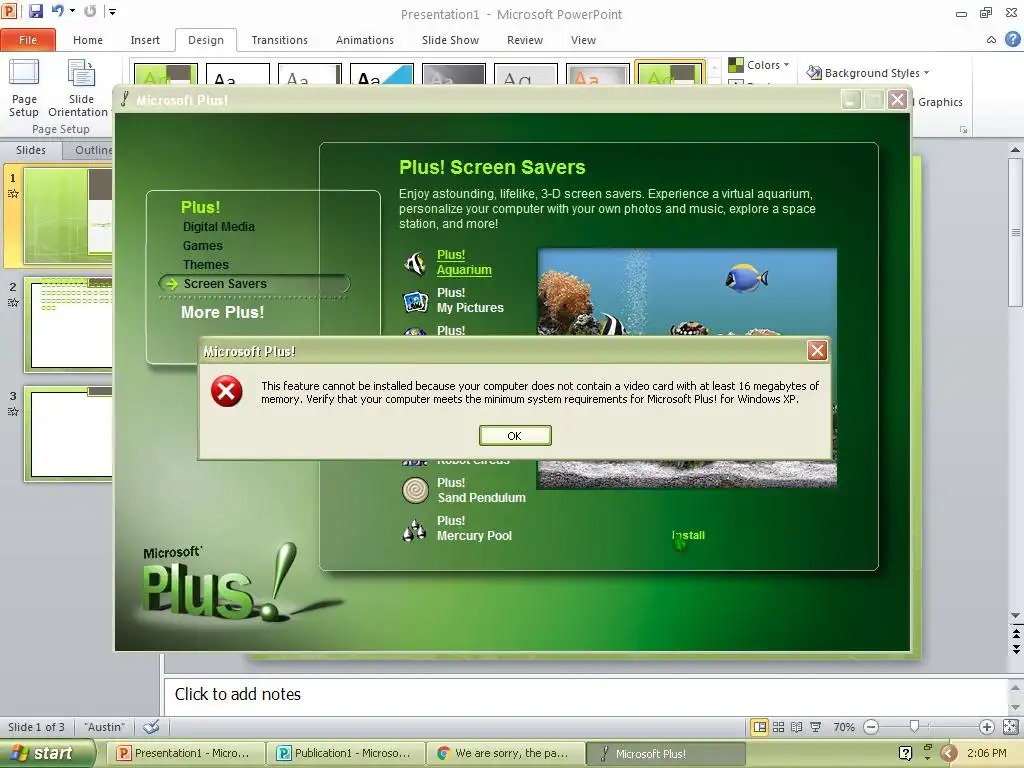This screenshot has width=1024, height=768.
Task: Switch to the Chrome 'We are sorry' taskbar button
Action: [504, 753]
